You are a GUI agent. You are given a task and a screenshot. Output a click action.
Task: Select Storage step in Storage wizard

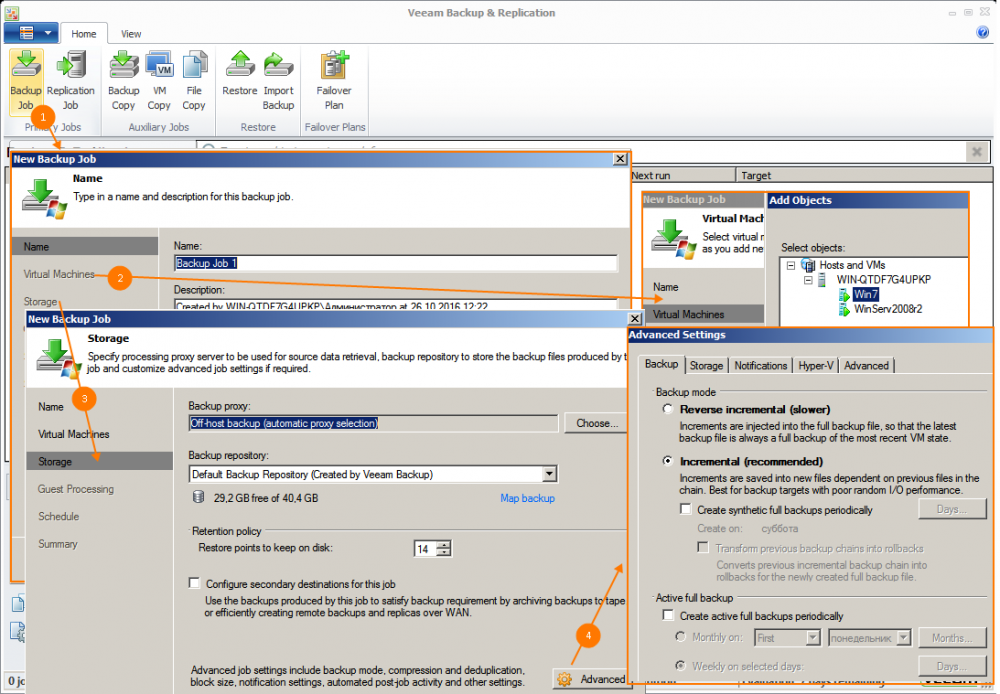tap(99, 461)
